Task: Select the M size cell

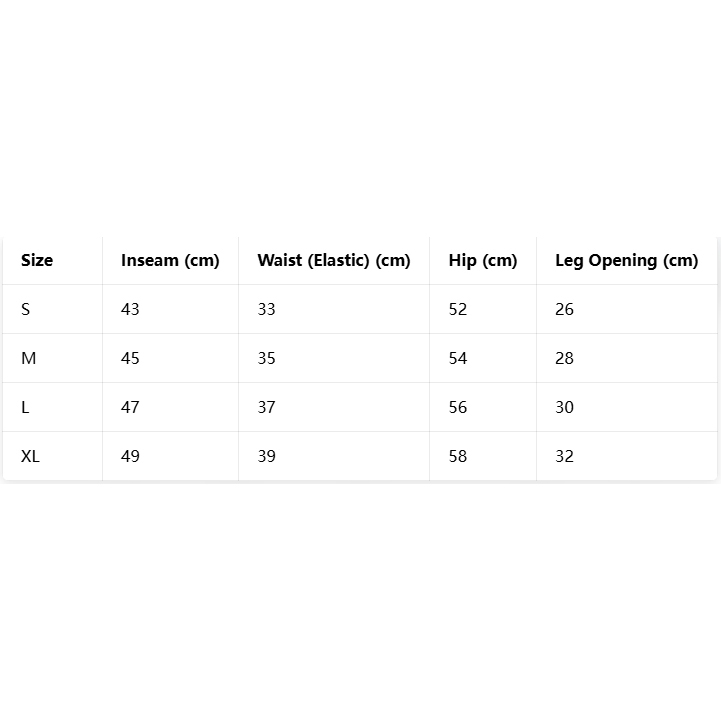Action: tap(29, 358)
